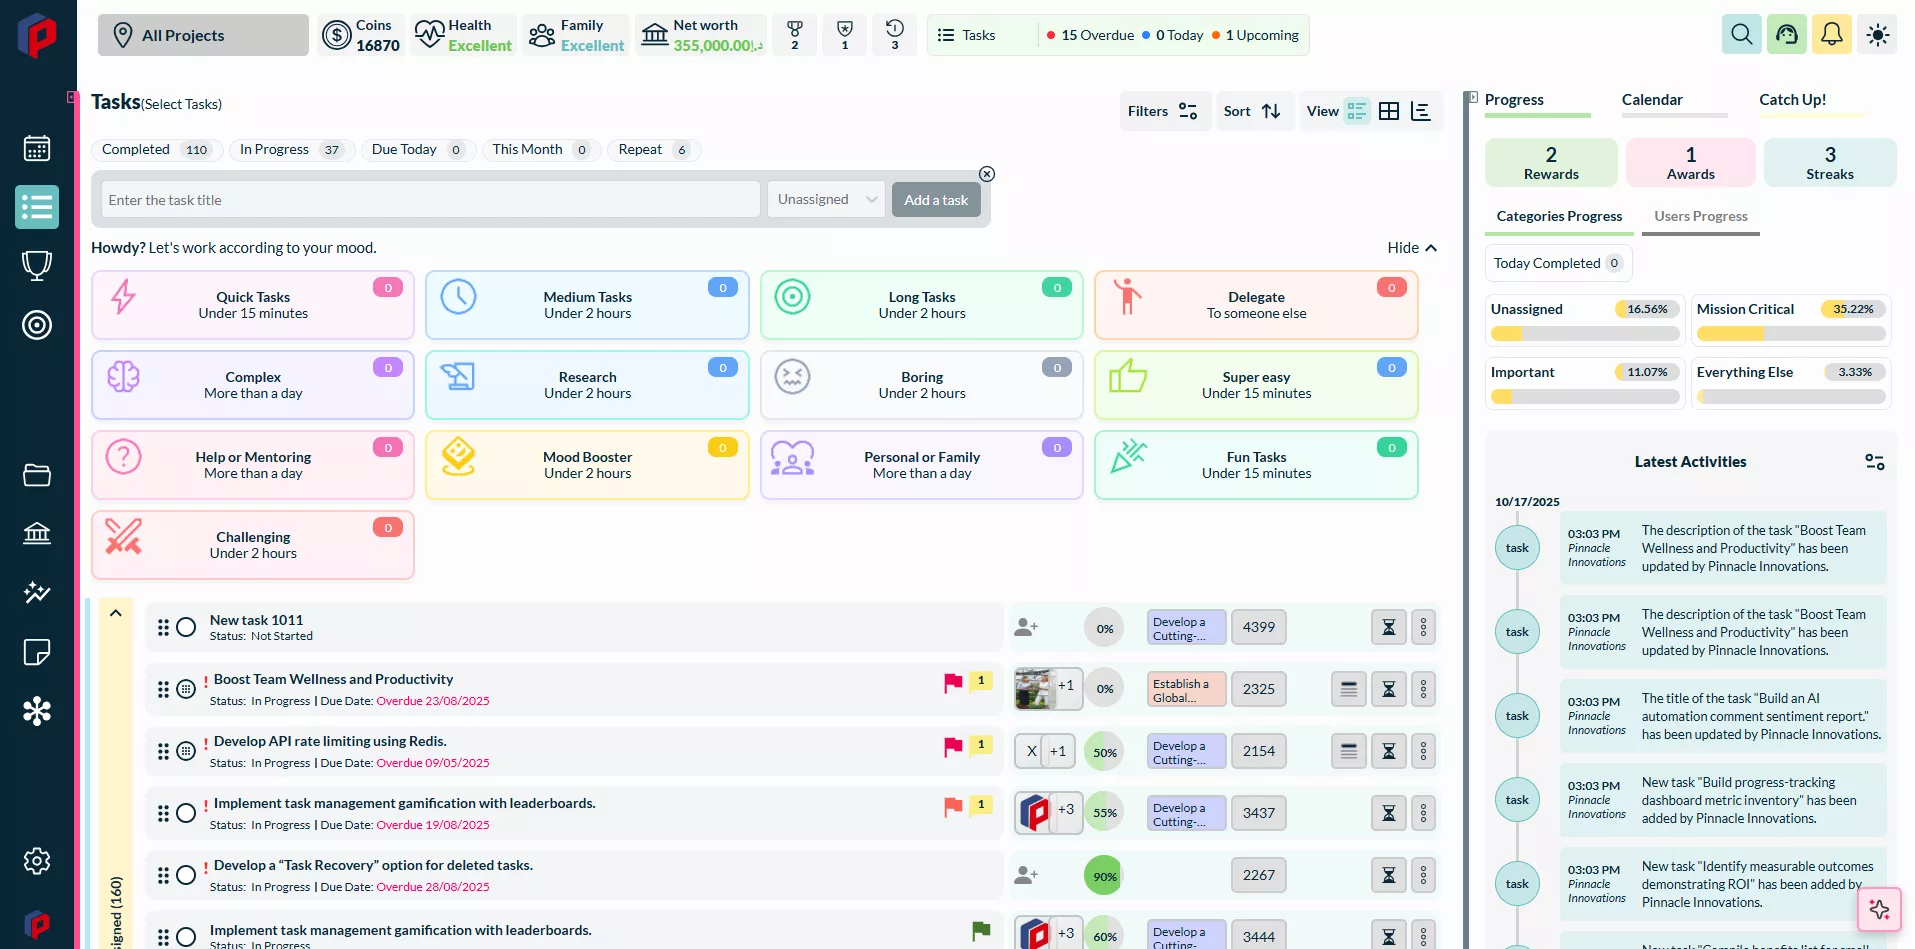
Task: Open the 2 Rewards card
Action: tap(1551, 163)
